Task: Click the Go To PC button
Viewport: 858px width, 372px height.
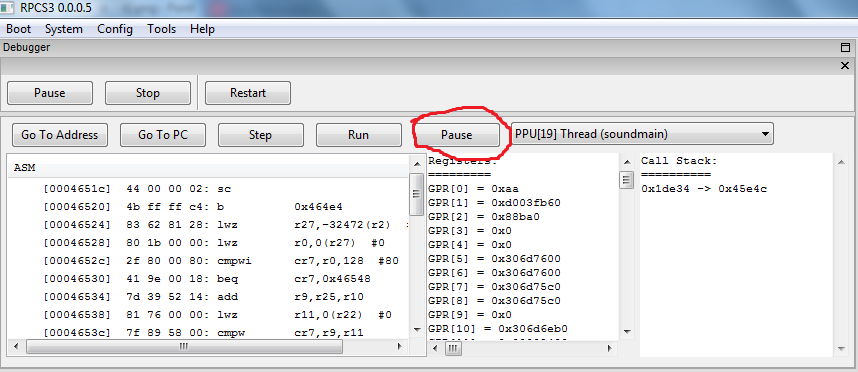Action: (163, 135)
